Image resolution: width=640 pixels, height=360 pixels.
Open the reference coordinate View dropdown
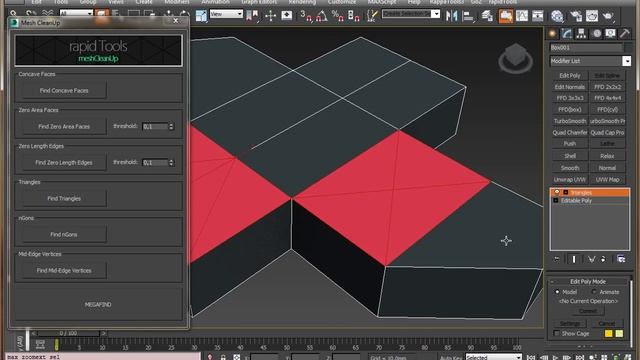(227, 14)
